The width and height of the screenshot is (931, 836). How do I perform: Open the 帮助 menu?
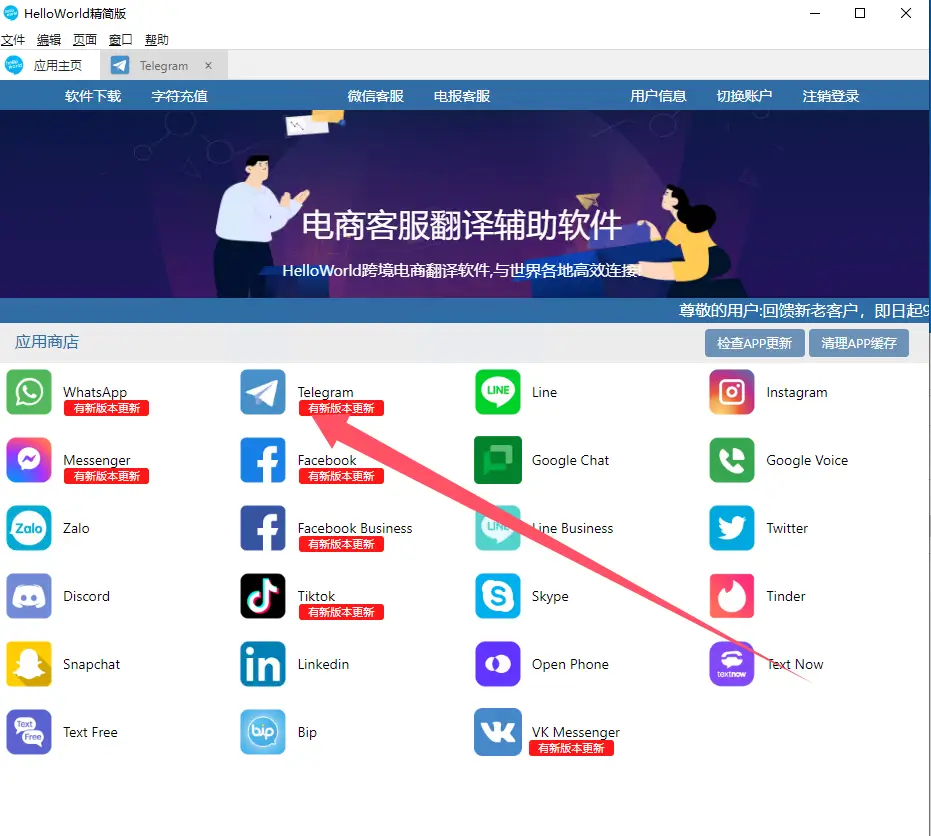157,40
